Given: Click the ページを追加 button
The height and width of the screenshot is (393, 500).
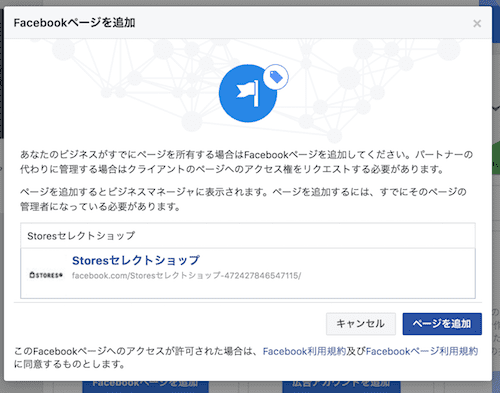Looking at the screenshot, I should tap(442, 324).
